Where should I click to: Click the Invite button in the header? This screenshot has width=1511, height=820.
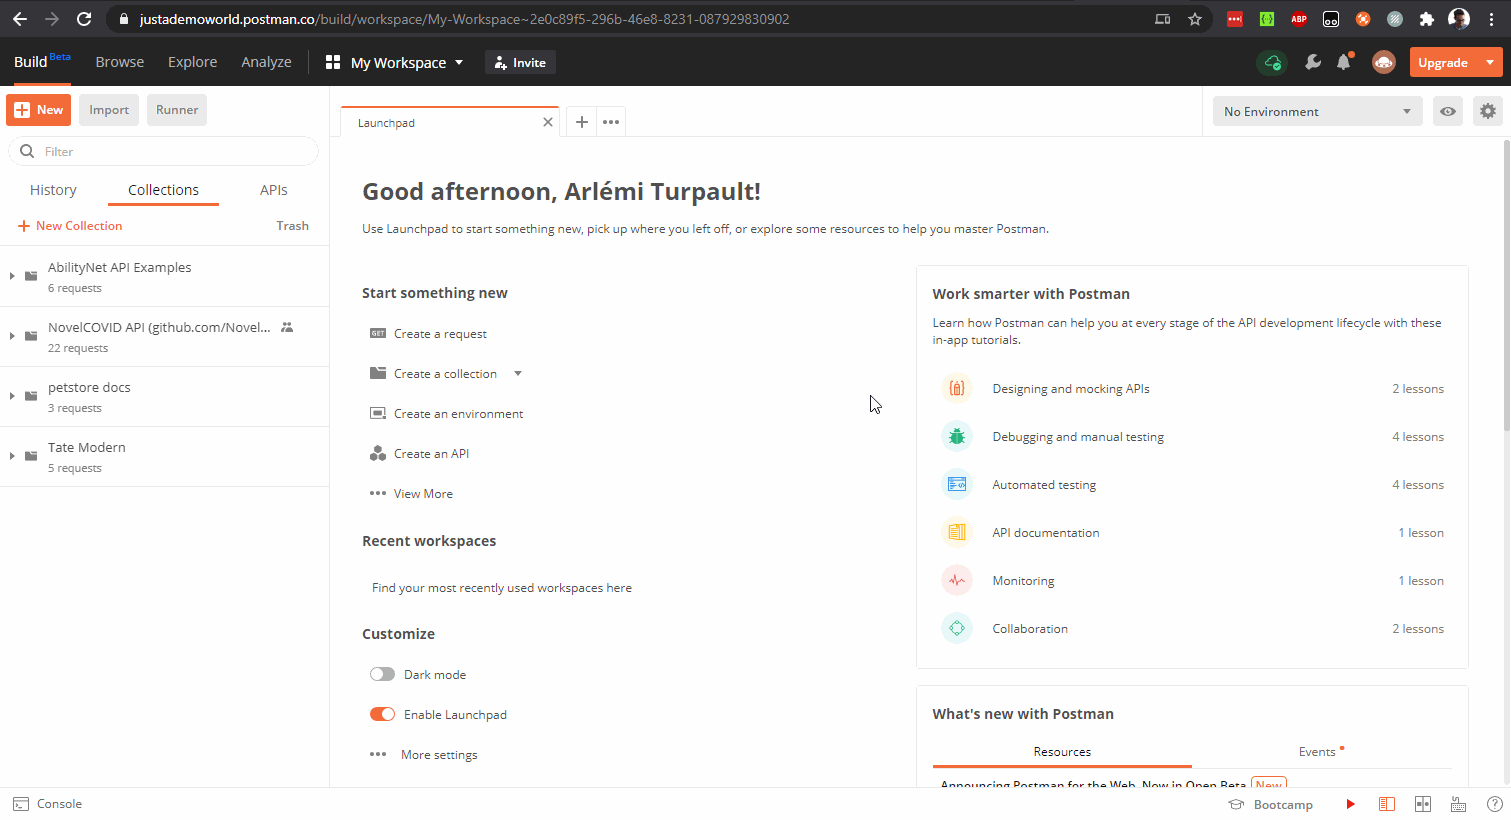tap(519, 61)
